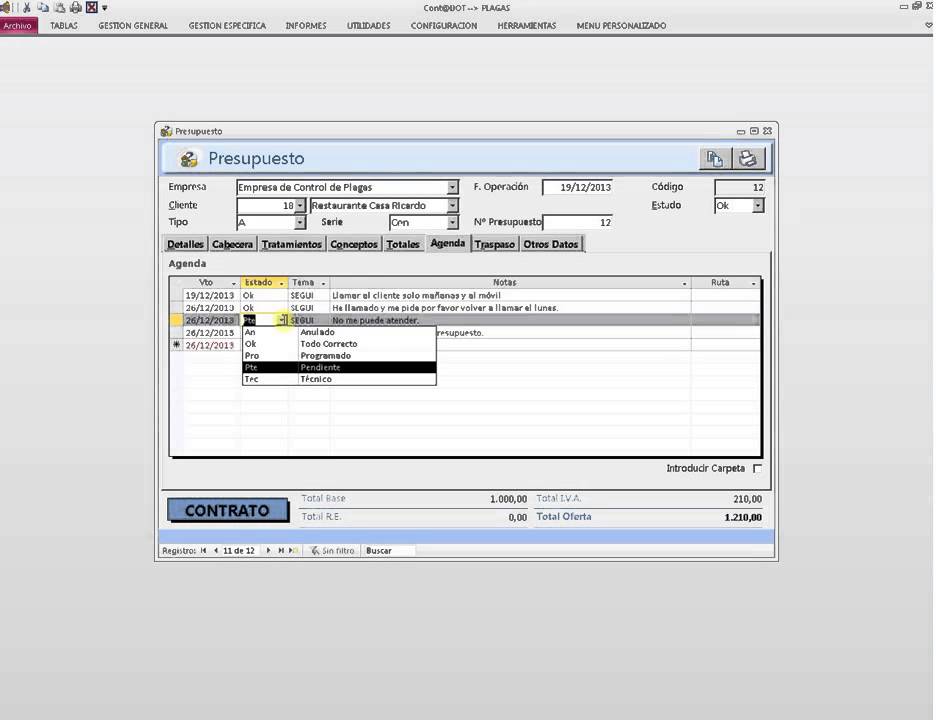Open the Empresa combo box dropdown
The width and height of the screenshot is (936, 720).
452,187
